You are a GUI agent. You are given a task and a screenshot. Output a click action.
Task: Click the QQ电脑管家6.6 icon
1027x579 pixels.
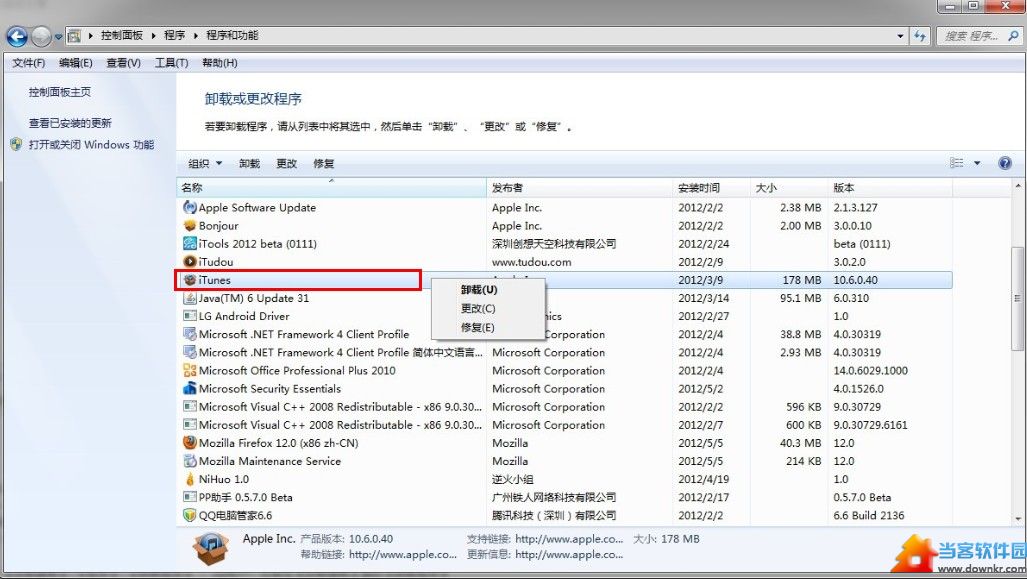tap(189, 515)
